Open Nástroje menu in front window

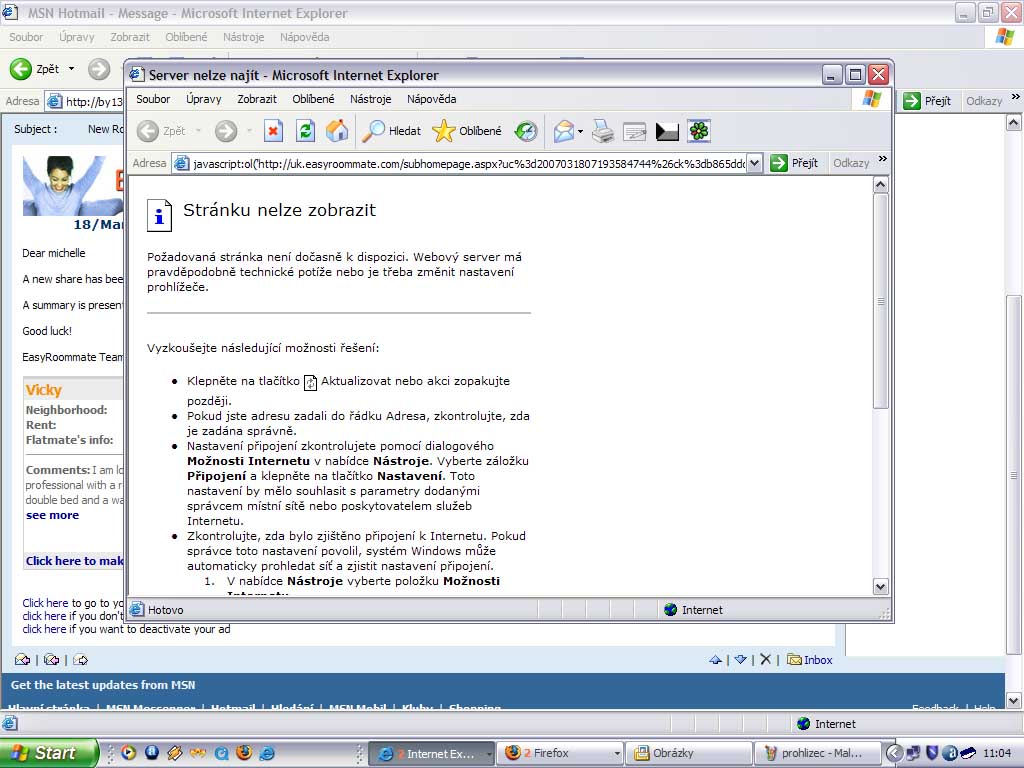point(370,99)
